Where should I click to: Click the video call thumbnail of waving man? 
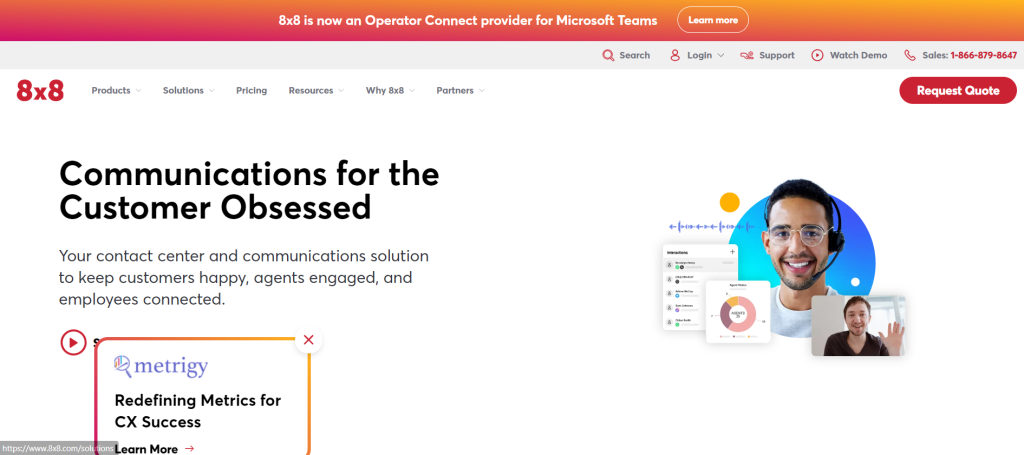858,326
